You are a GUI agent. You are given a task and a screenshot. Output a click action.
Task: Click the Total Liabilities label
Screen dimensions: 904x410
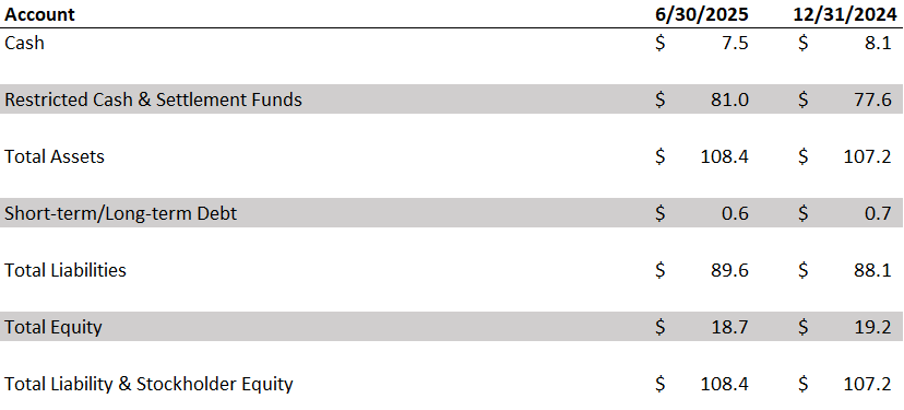point(65,270)
